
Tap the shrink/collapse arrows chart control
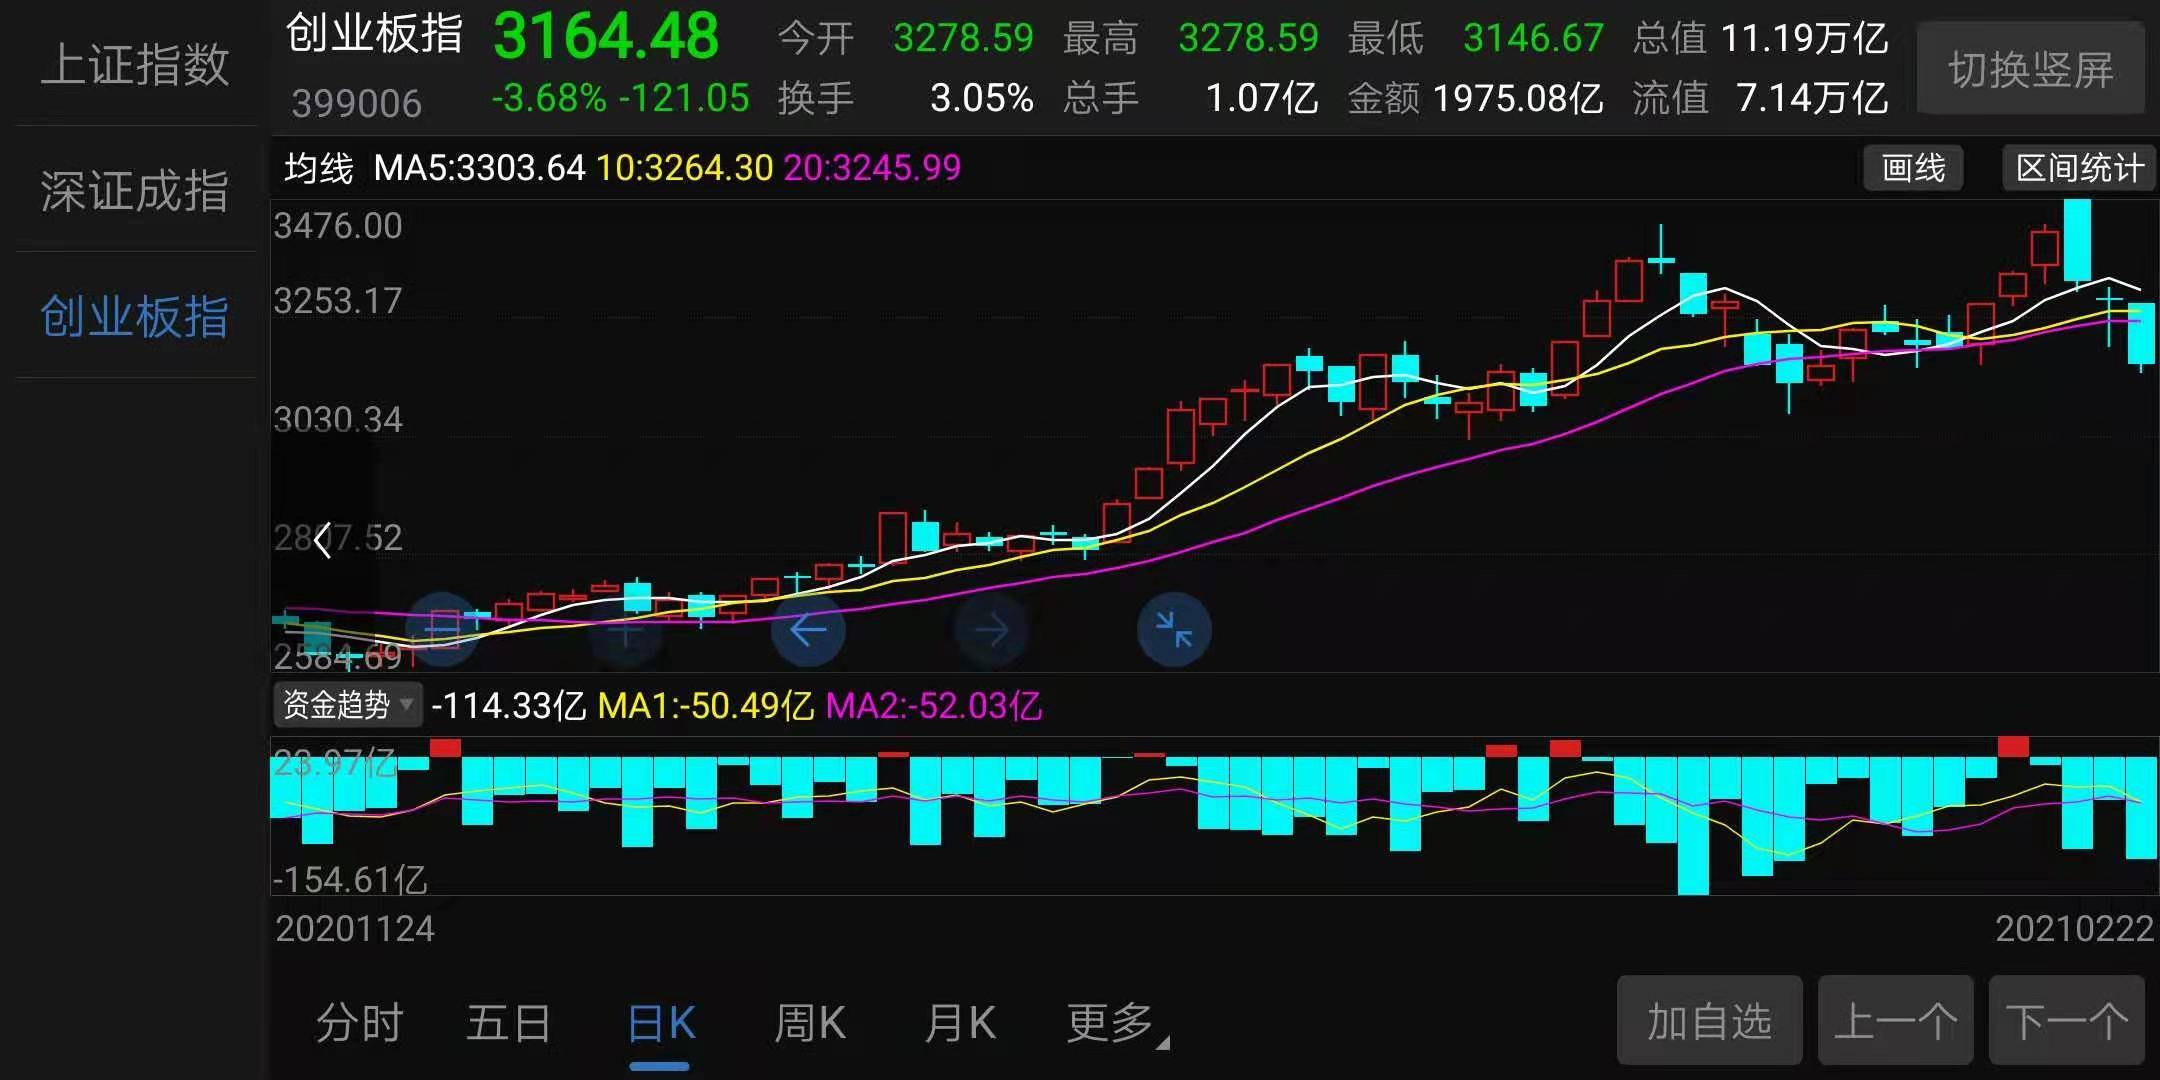click(x=1174, y=630)
